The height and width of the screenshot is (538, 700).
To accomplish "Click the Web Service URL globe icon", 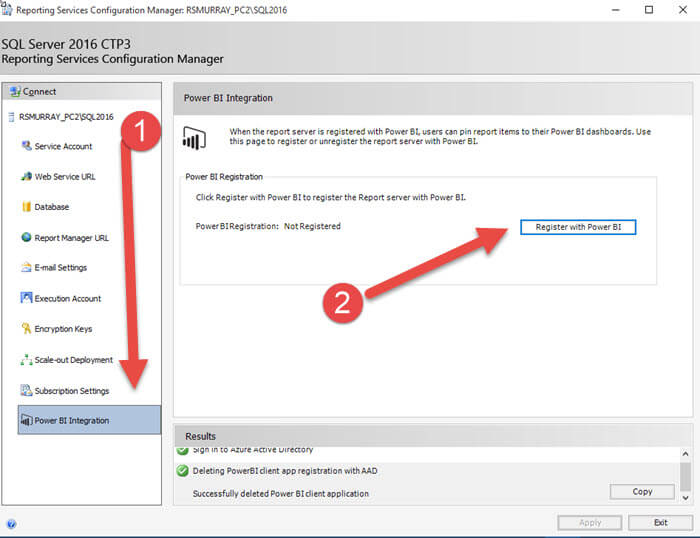I will (x=26, y=177).
